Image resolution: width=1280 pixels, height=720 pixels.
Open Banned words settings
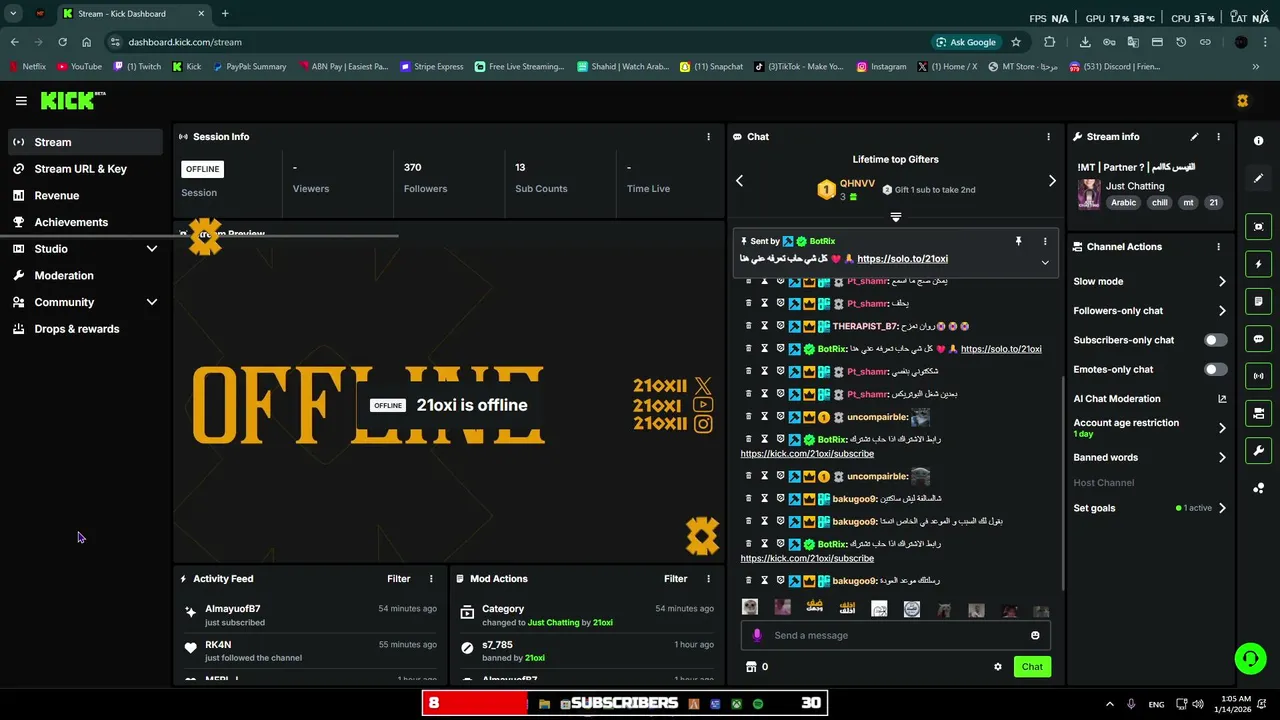tap(1150, 458)
